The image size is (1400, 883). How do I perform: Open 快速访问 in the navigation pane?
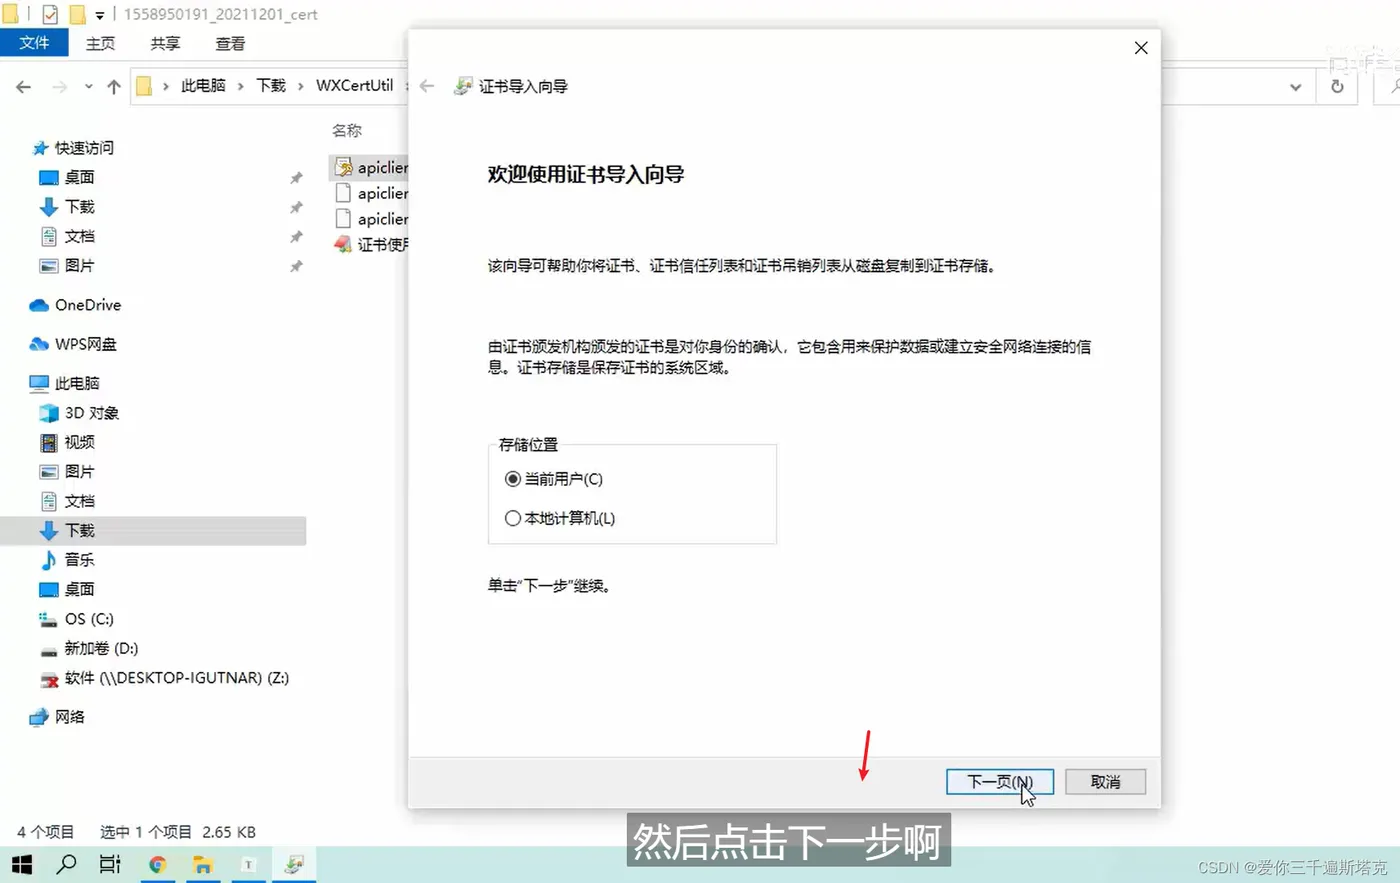click(84, 148)
